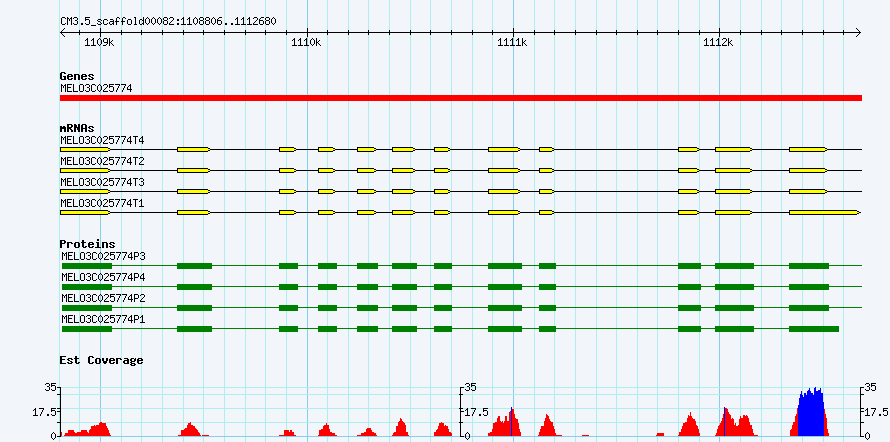The width and height of the screenshot is (890, 442).
Task: Click the mRNAs track title
Action: click(x=77, y=128)
